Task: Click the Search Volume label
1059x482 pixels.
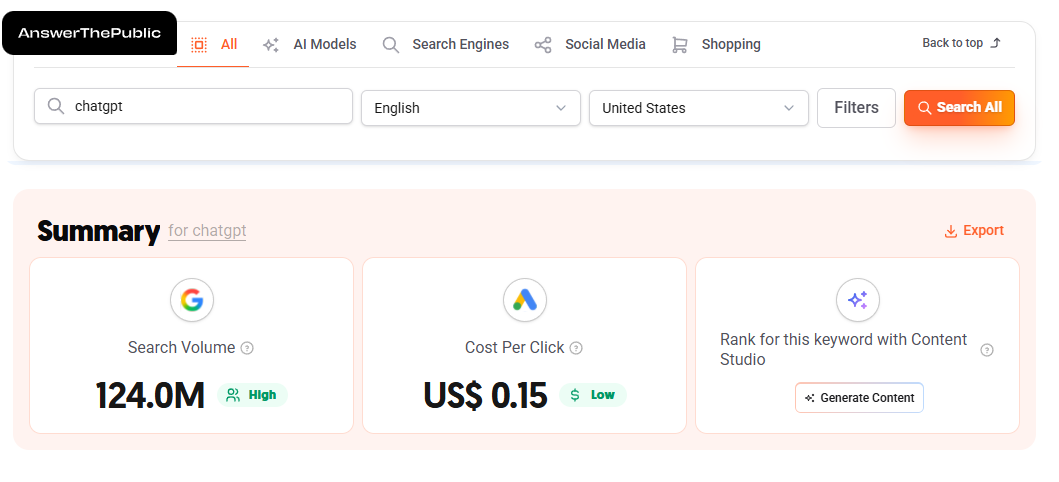Action: (182, 348)
